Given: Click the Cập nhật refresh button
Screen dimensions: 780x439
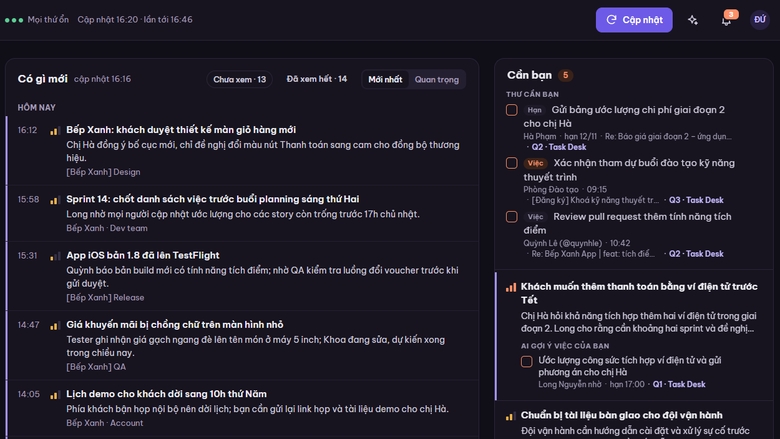Looking at the screenshot, I should 634,20.
